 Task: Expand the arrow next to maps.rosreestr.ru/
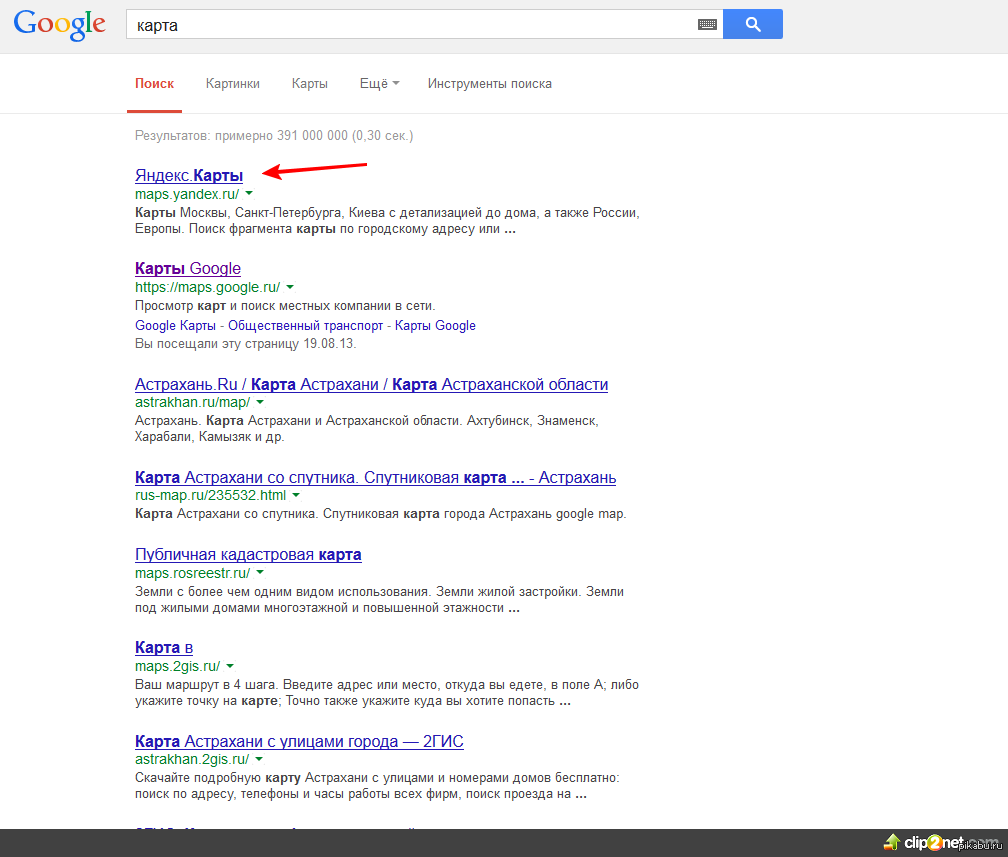260,572
